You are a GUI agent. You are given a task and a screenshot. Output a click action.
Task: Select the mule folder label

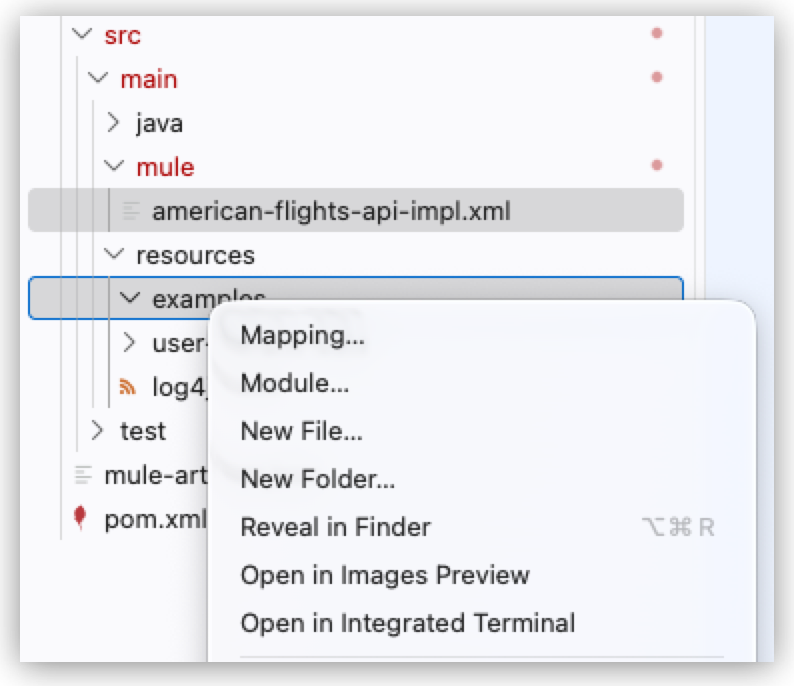click(166, 167)
